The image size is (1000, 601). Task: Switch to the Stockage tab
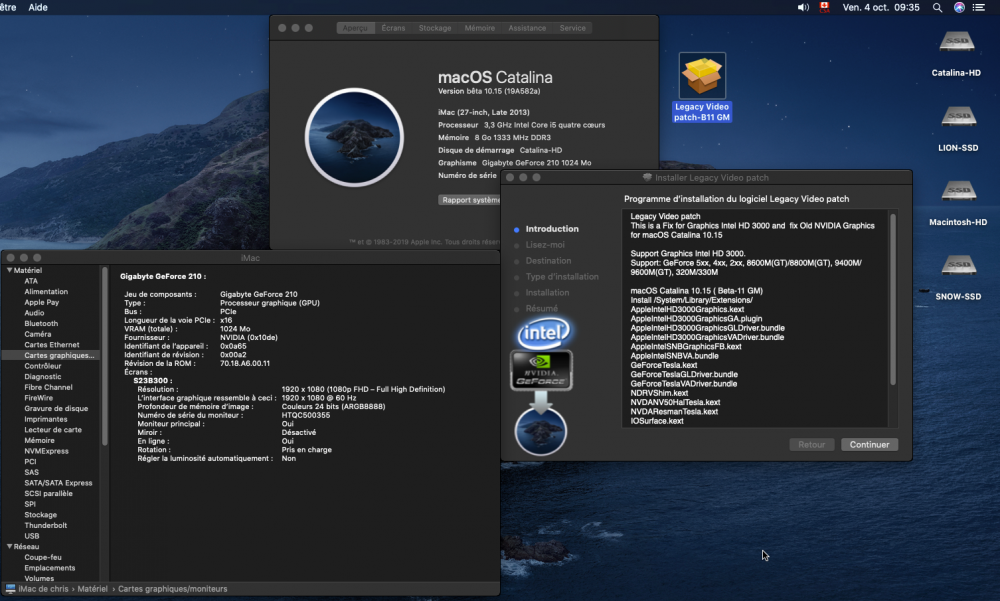click(x=435, y=28)
